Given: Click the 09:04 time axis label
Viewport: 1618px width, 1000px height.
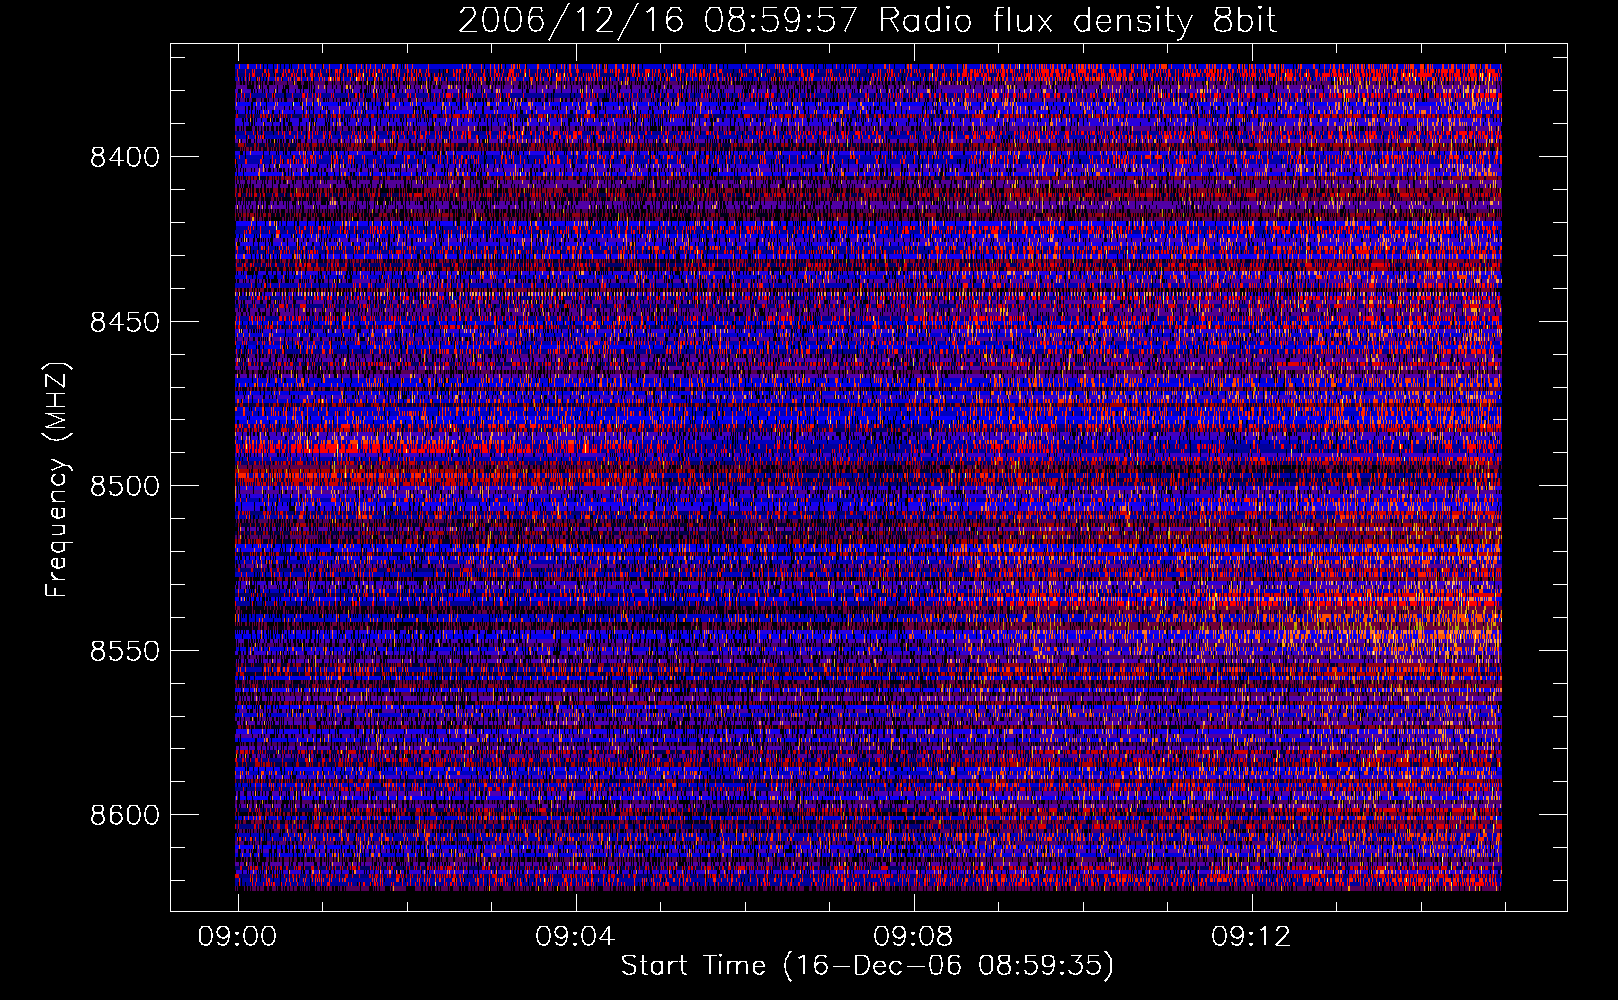Looking at the screenshot, I should (x=575, y=937).
